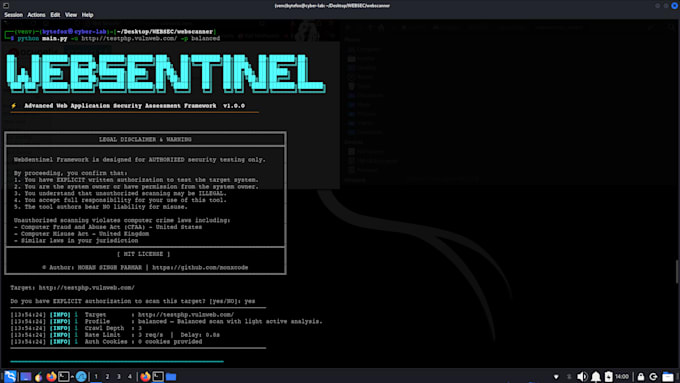Click the launcher icon left of Firefox launcher

click(39, 376)
